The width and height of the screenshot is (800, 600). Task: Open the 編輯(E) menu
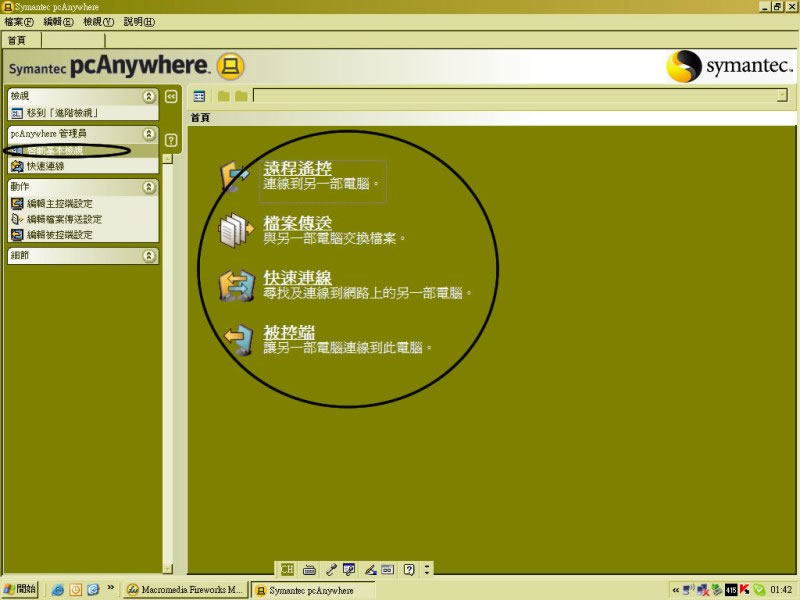(x=58, y=22)
